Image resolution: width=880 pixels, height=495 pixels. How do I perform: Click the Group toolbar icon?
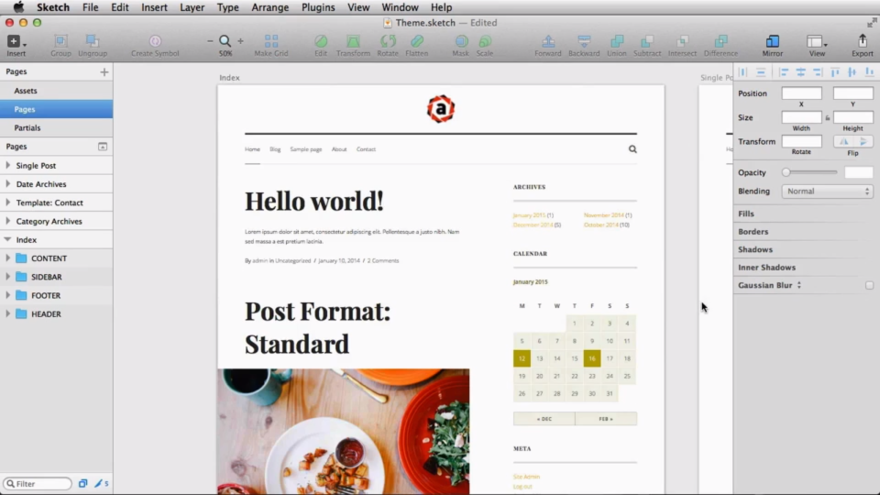(61, 44)
